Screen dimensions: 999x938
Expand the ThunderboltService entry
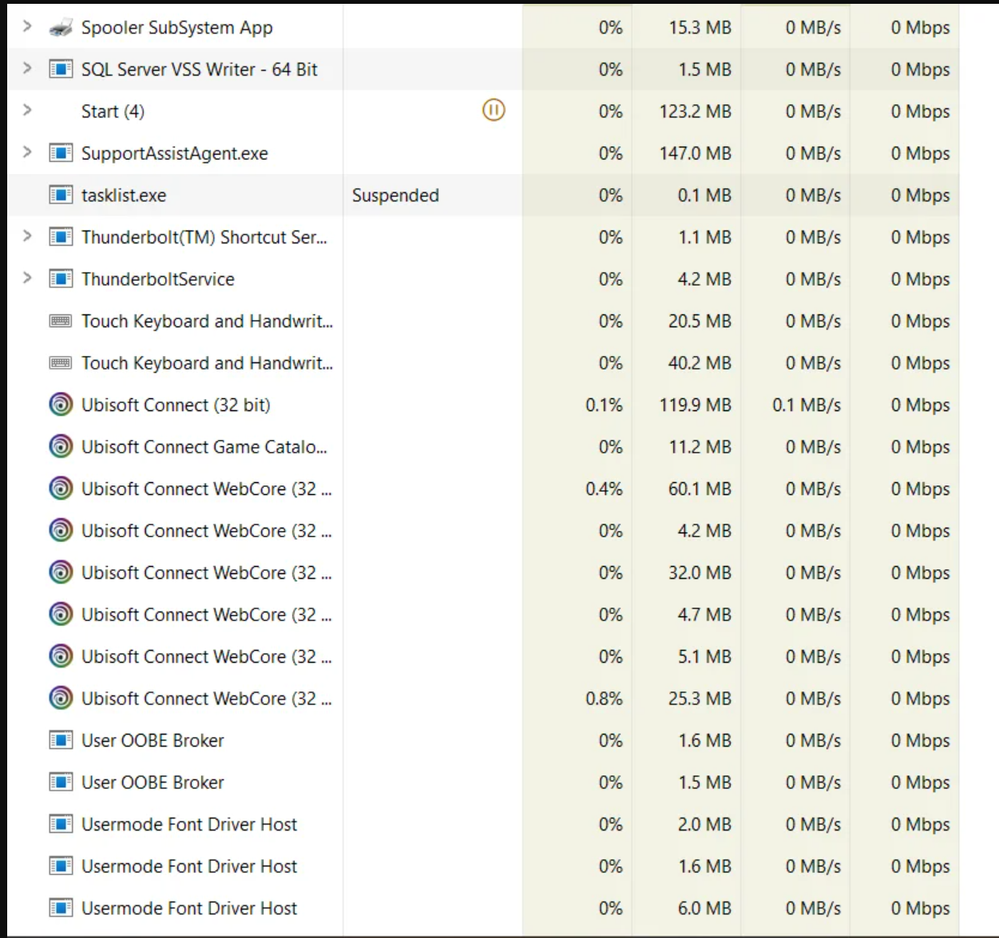27,279
